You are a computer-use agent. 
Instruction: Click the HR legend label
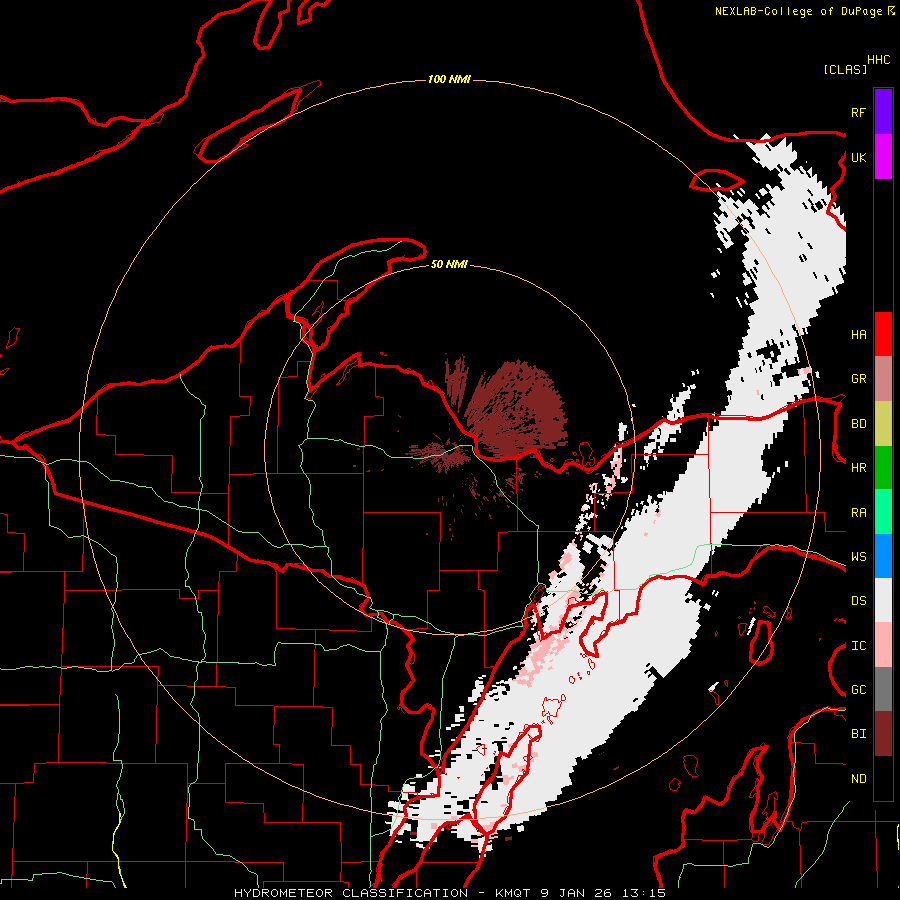point(858,468)
